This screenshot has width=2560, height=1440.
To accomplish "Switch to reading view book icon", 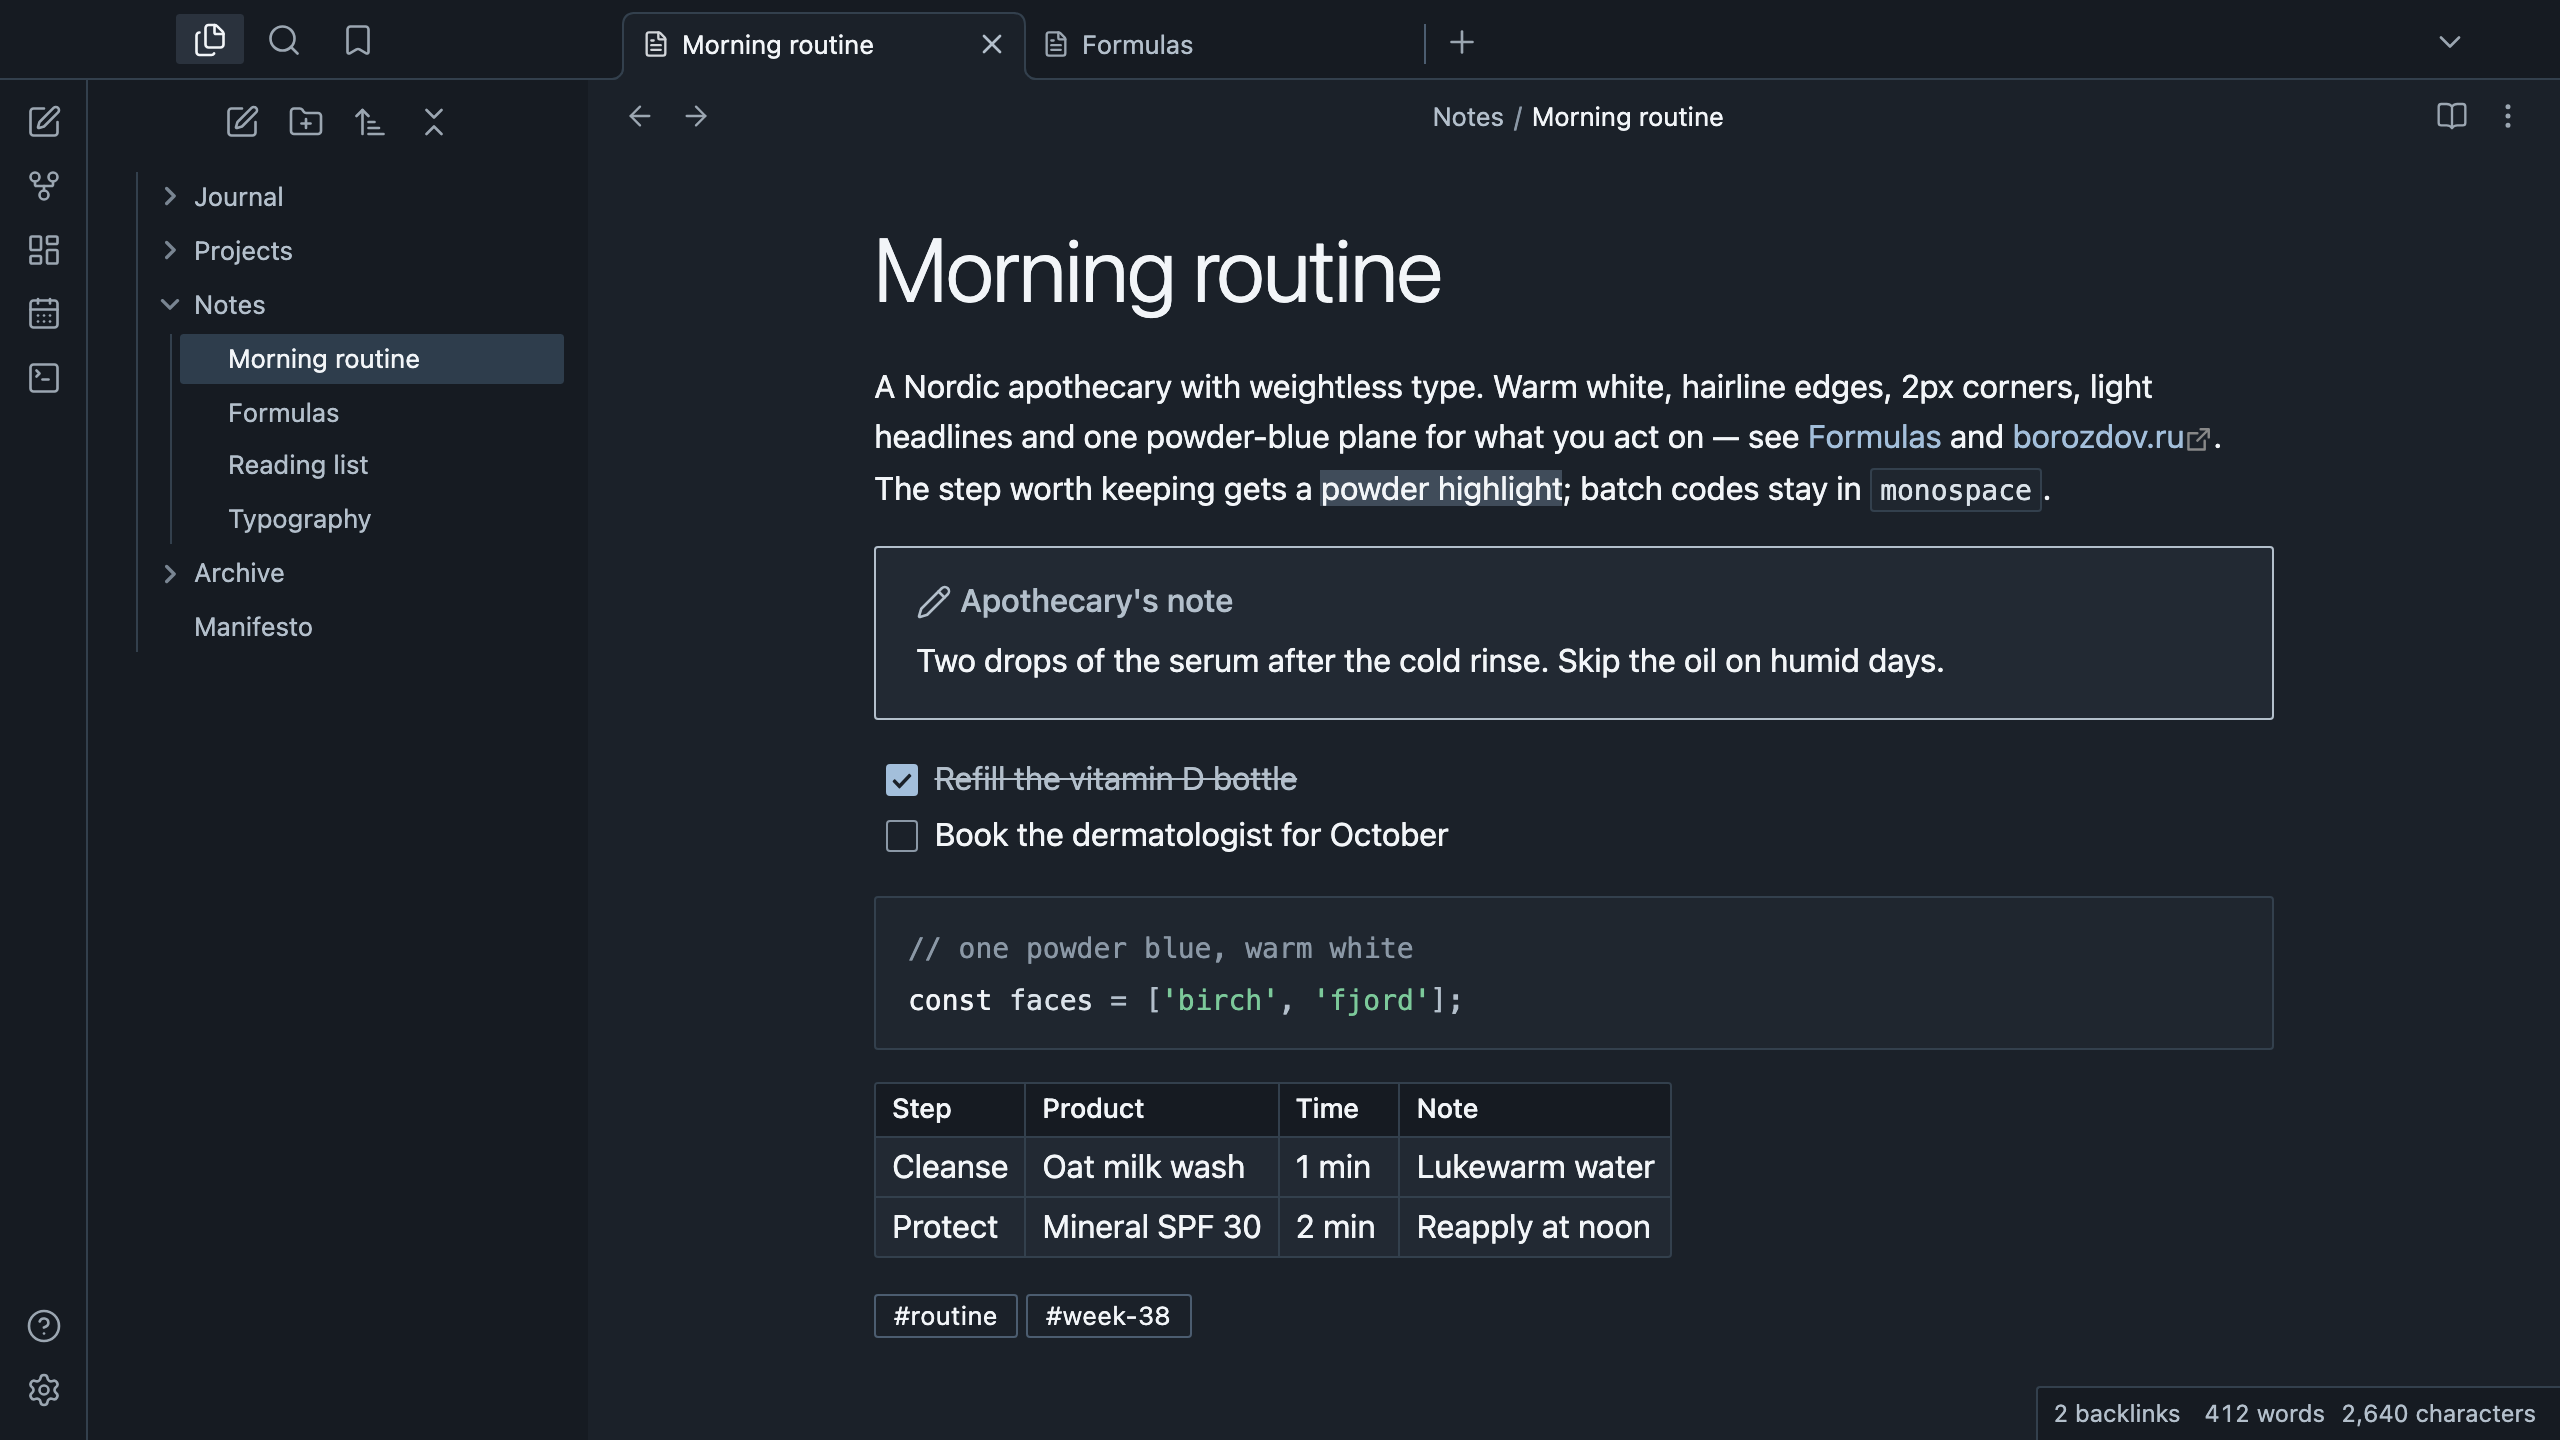I will click(2452, 117).
